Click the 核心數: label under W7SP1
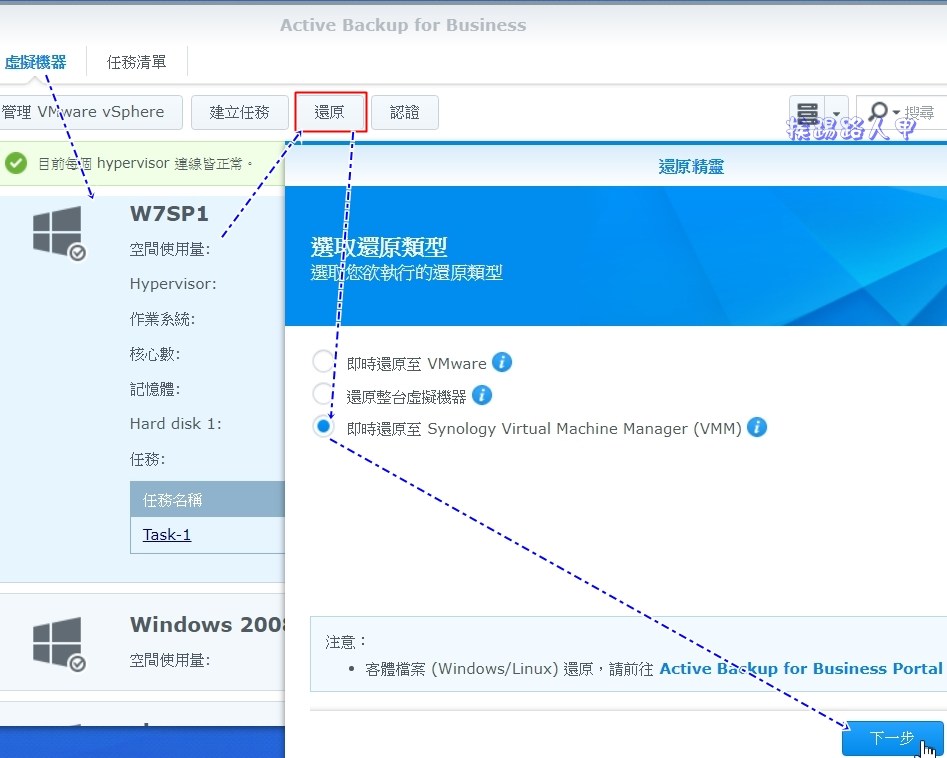 click(155, 354)
